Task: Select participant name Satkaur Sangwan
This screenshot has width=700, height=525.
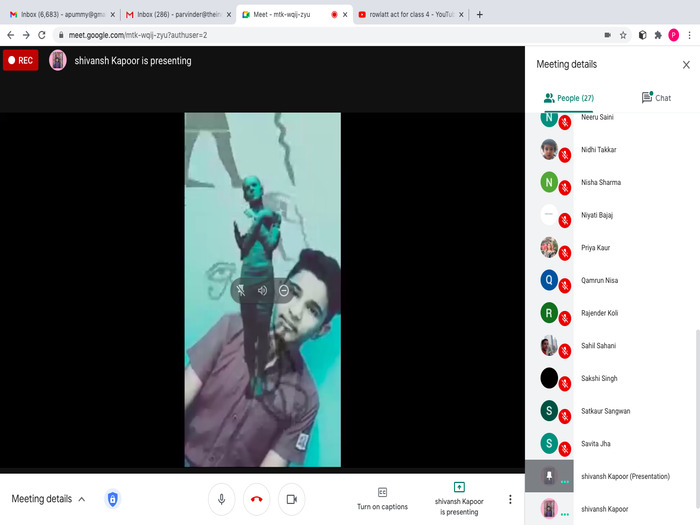Action: (605, 411)
